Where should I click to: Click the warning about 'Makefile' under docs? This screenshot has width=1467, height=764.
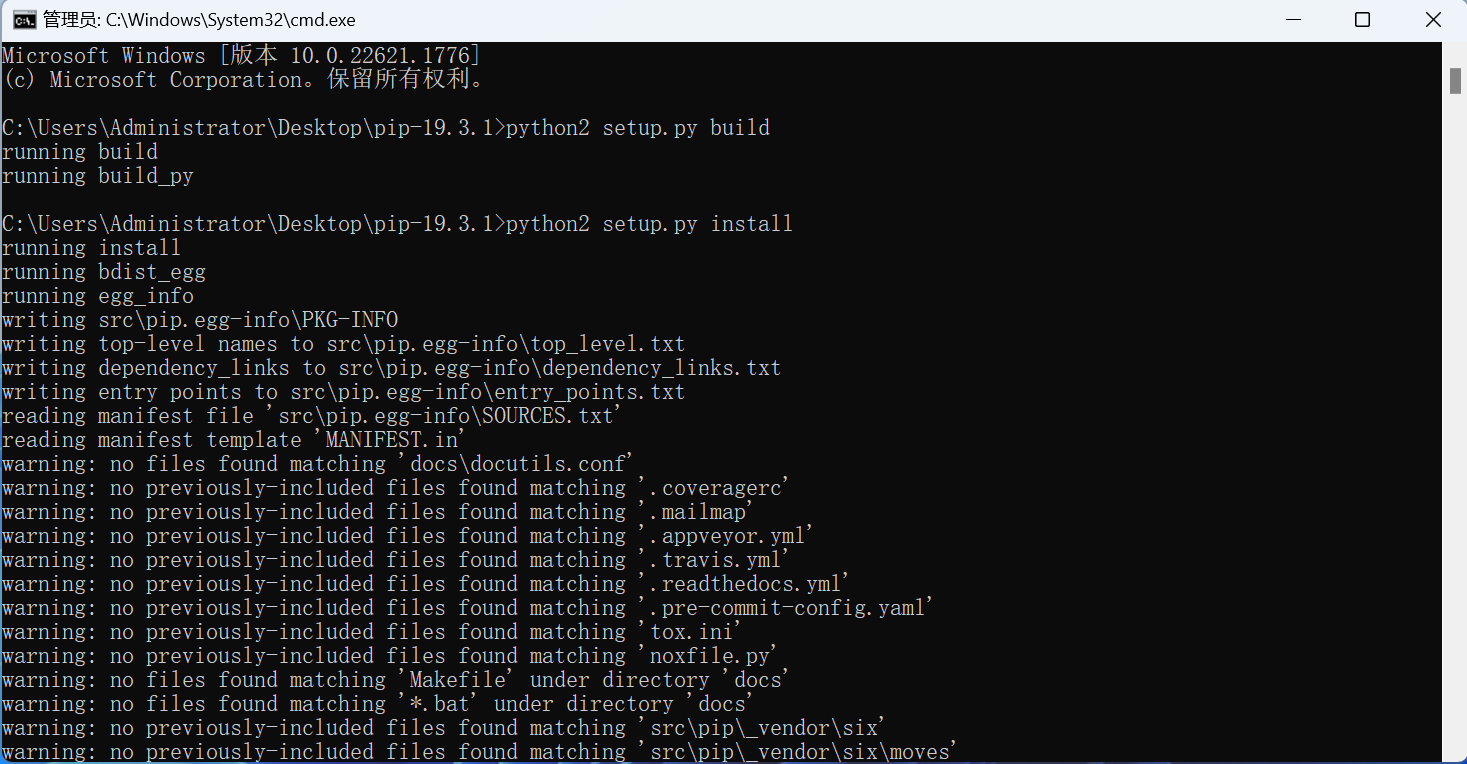[396, 680]
